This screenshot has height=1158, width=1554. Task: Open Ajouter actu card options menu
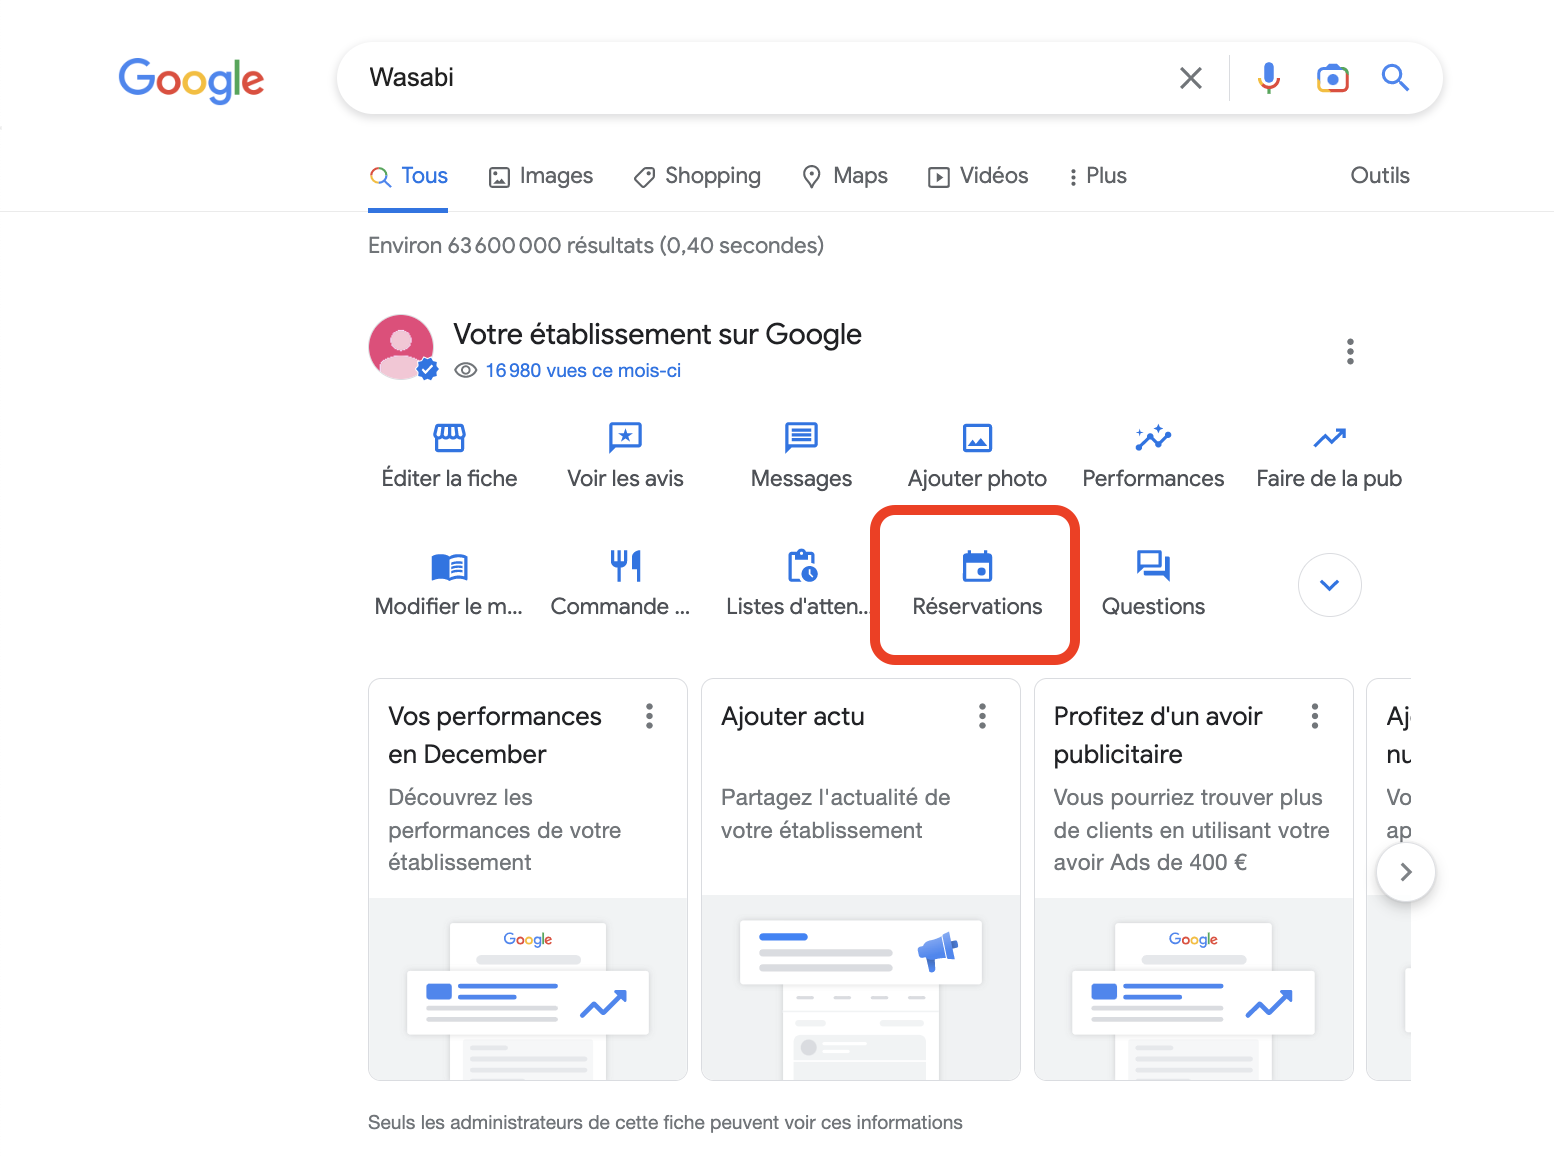[x=982, y=716]
